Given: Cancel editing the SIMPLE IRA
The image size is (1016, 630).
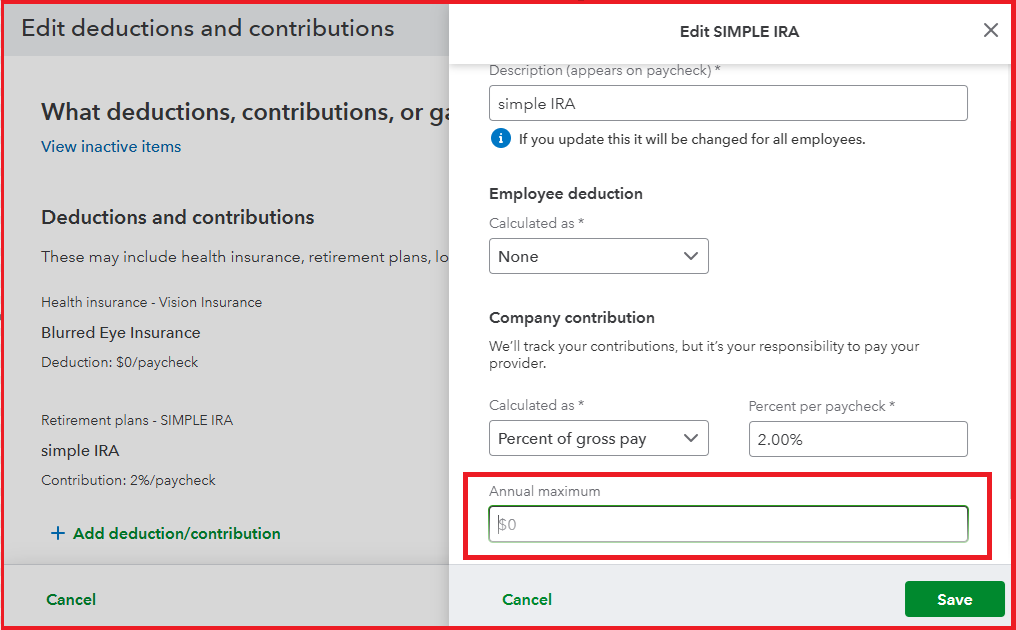Looking at the screenshot, I should [x=527, y=598].
